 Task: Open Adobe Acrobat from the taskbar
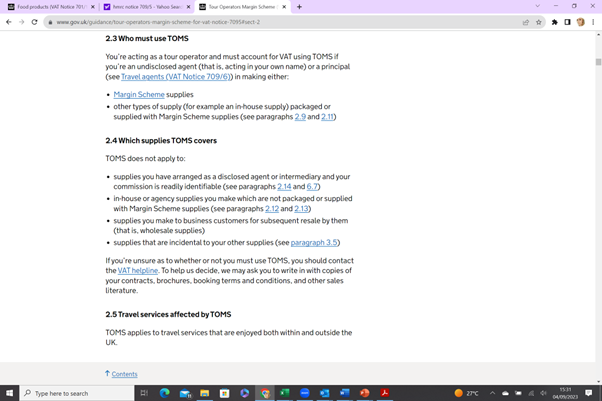tap(384, 393)
